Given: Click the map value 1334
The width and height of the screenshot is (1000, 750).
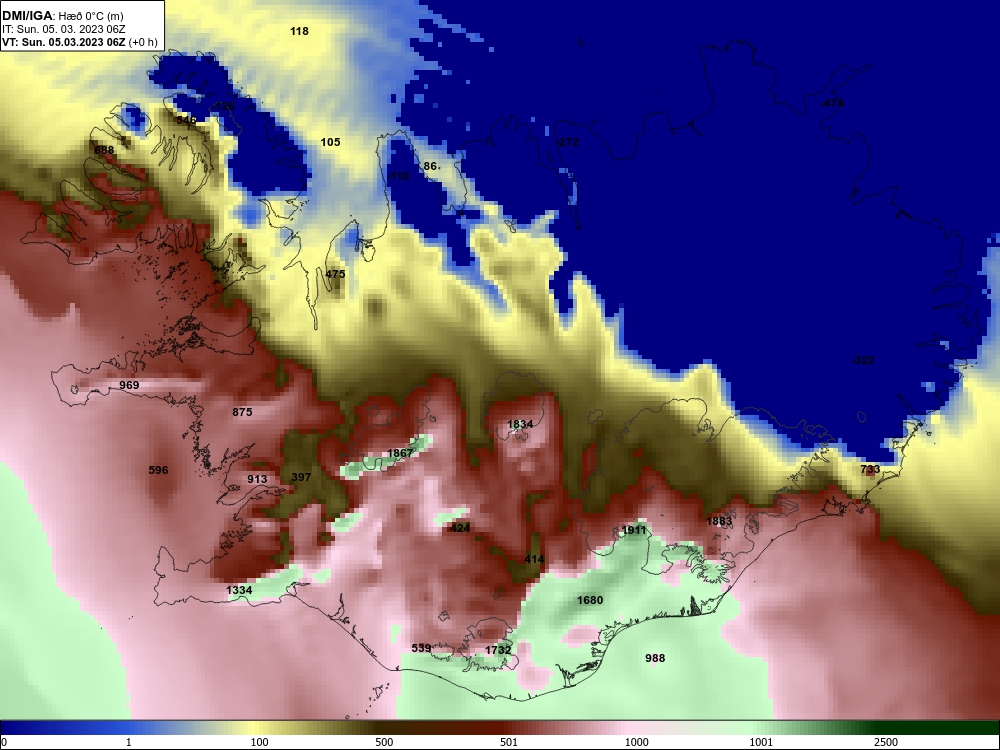Looking at the screenshot, I should pos(239,591).
